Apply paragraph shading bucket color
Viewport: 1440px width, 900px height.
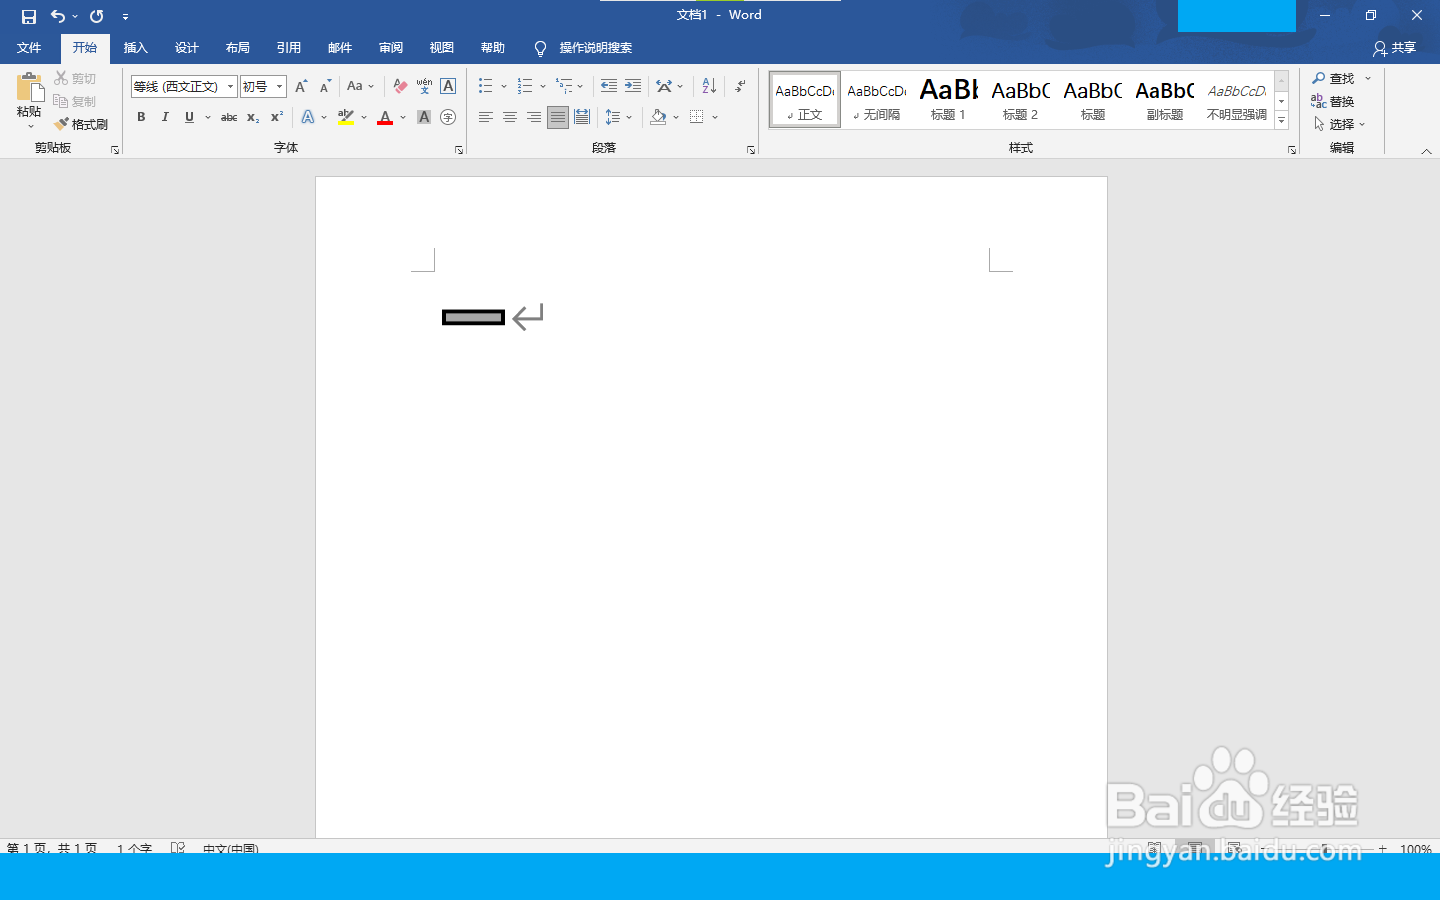658,117
